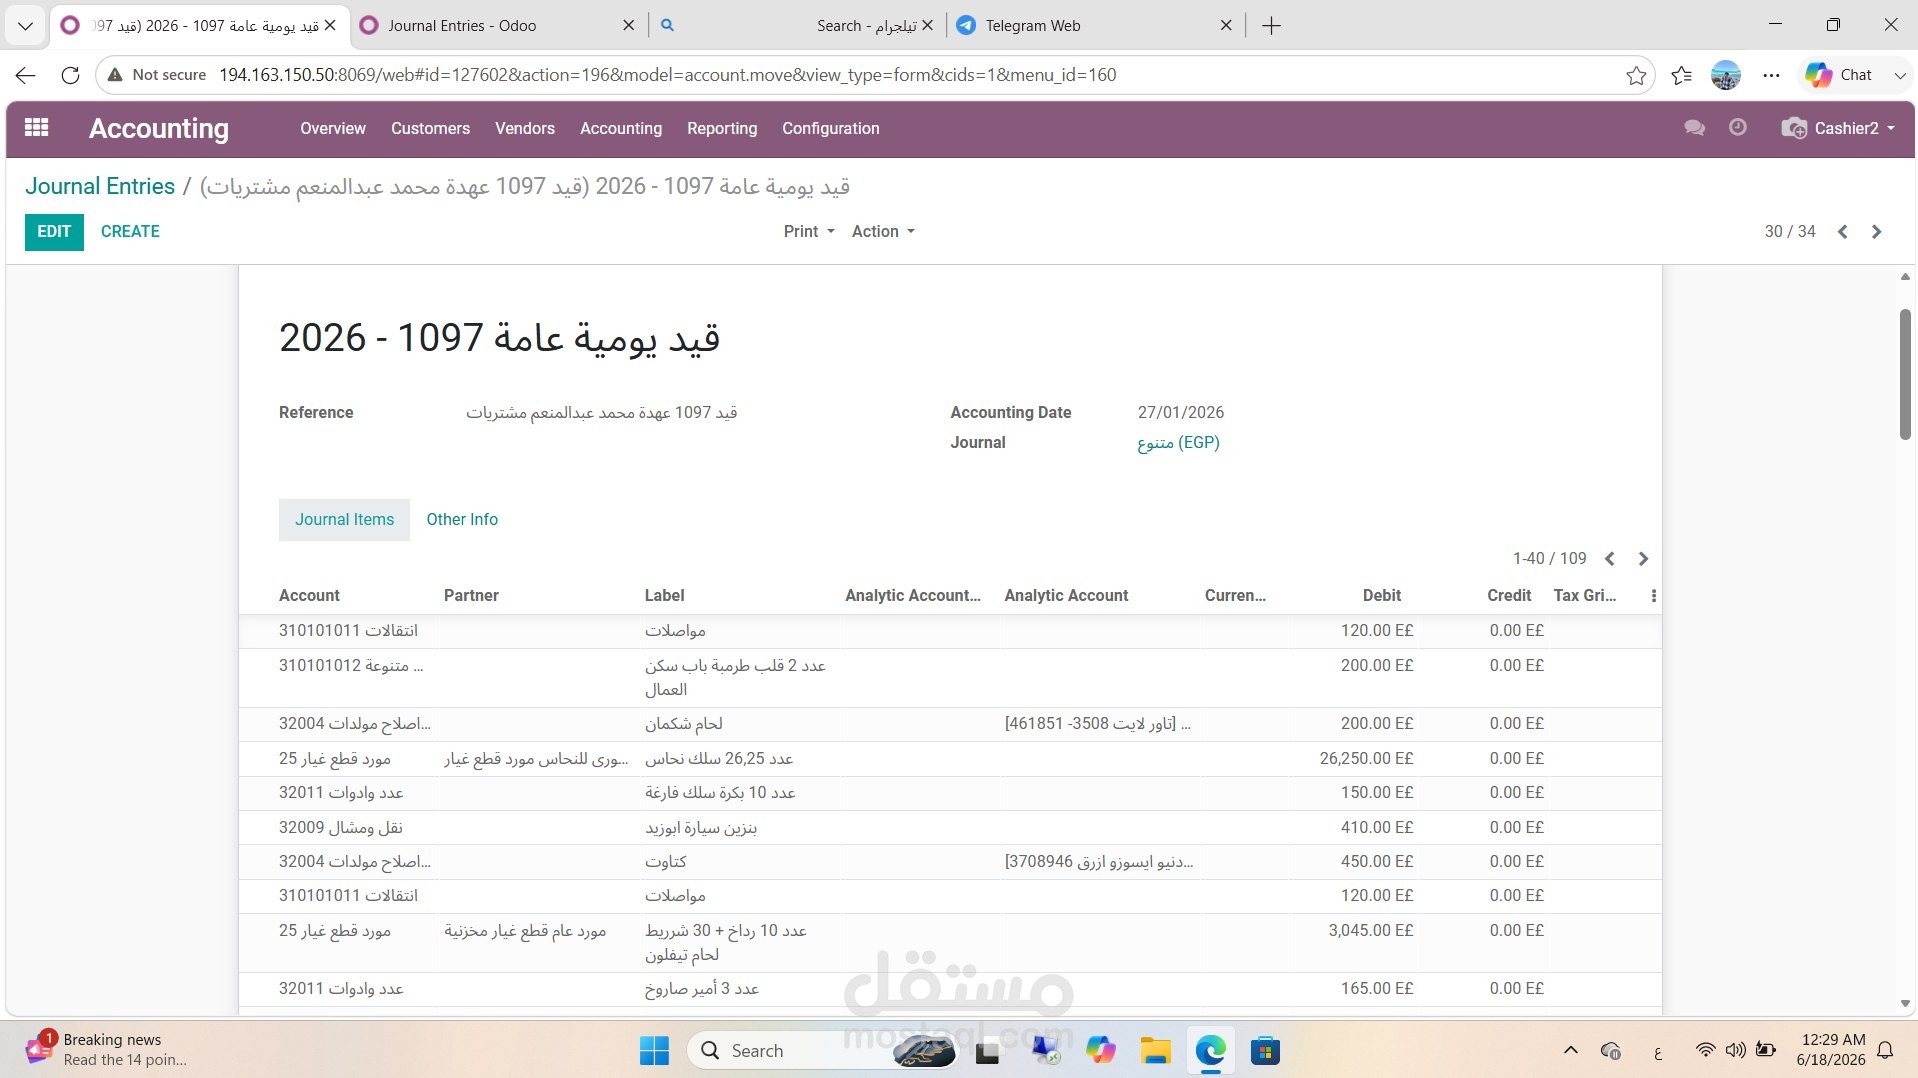Click the EDIT button
The width and height of the screenshot is (1918, 1078).
point(54,232)
